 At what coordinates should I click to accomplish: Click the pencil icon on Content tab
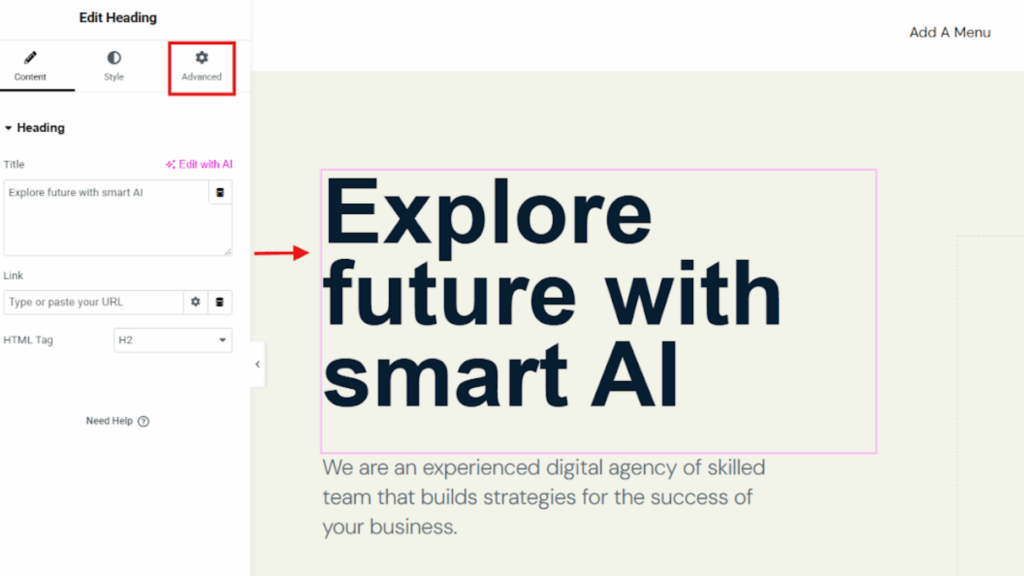click(30, 58)
